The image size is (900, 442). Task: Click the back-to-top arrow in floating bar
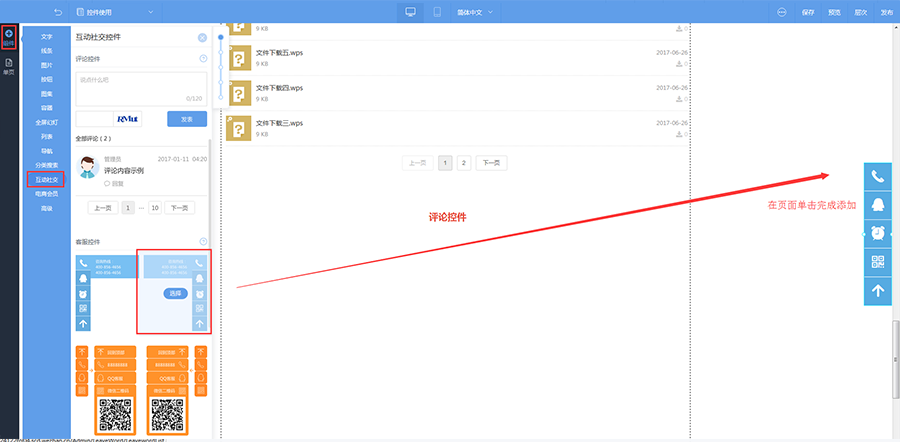point(878,291)
